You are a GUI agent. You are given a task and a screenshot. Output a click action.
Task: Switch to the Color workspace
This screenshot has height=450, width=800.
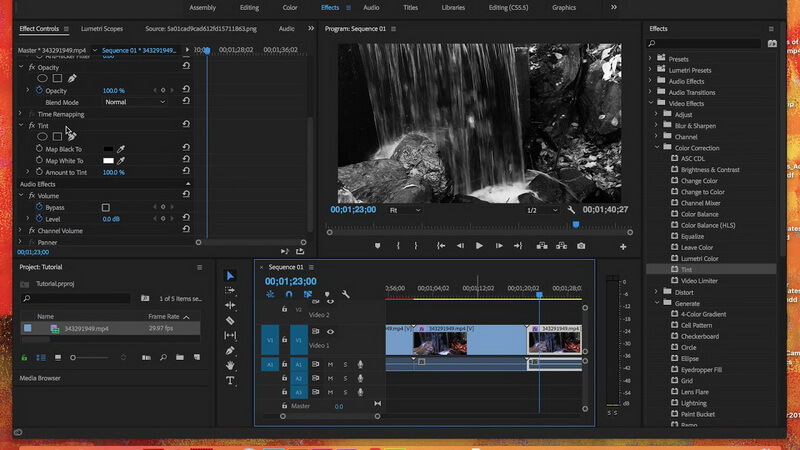pos(290,8)
